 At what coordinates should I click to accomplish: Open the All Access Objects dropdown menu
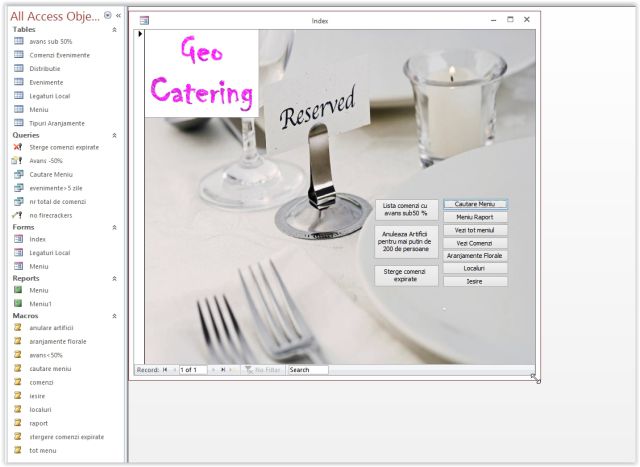click(108, 15)
